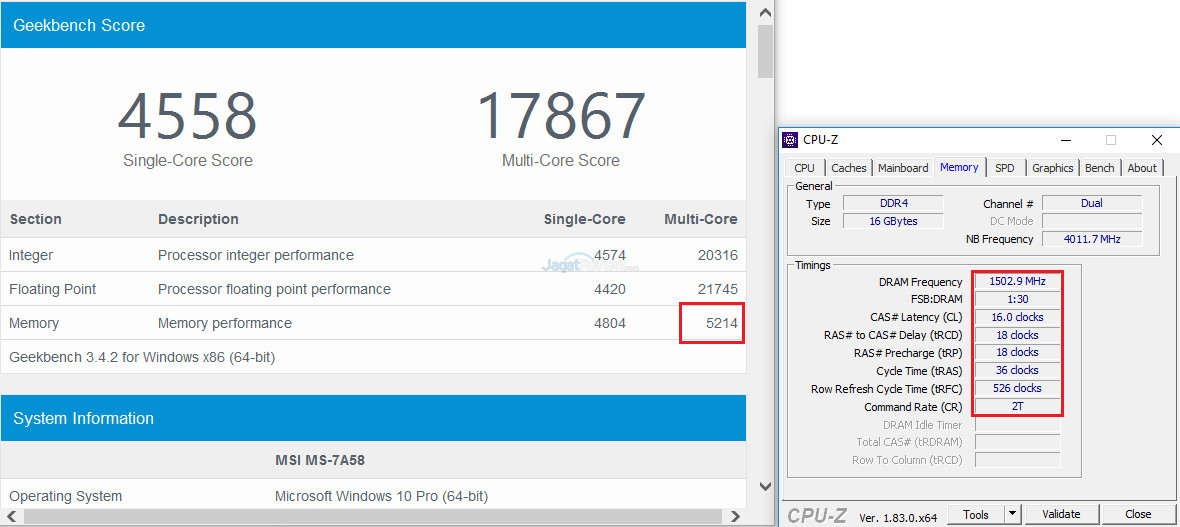Go to the Bench tab

tap(1099, 168)
